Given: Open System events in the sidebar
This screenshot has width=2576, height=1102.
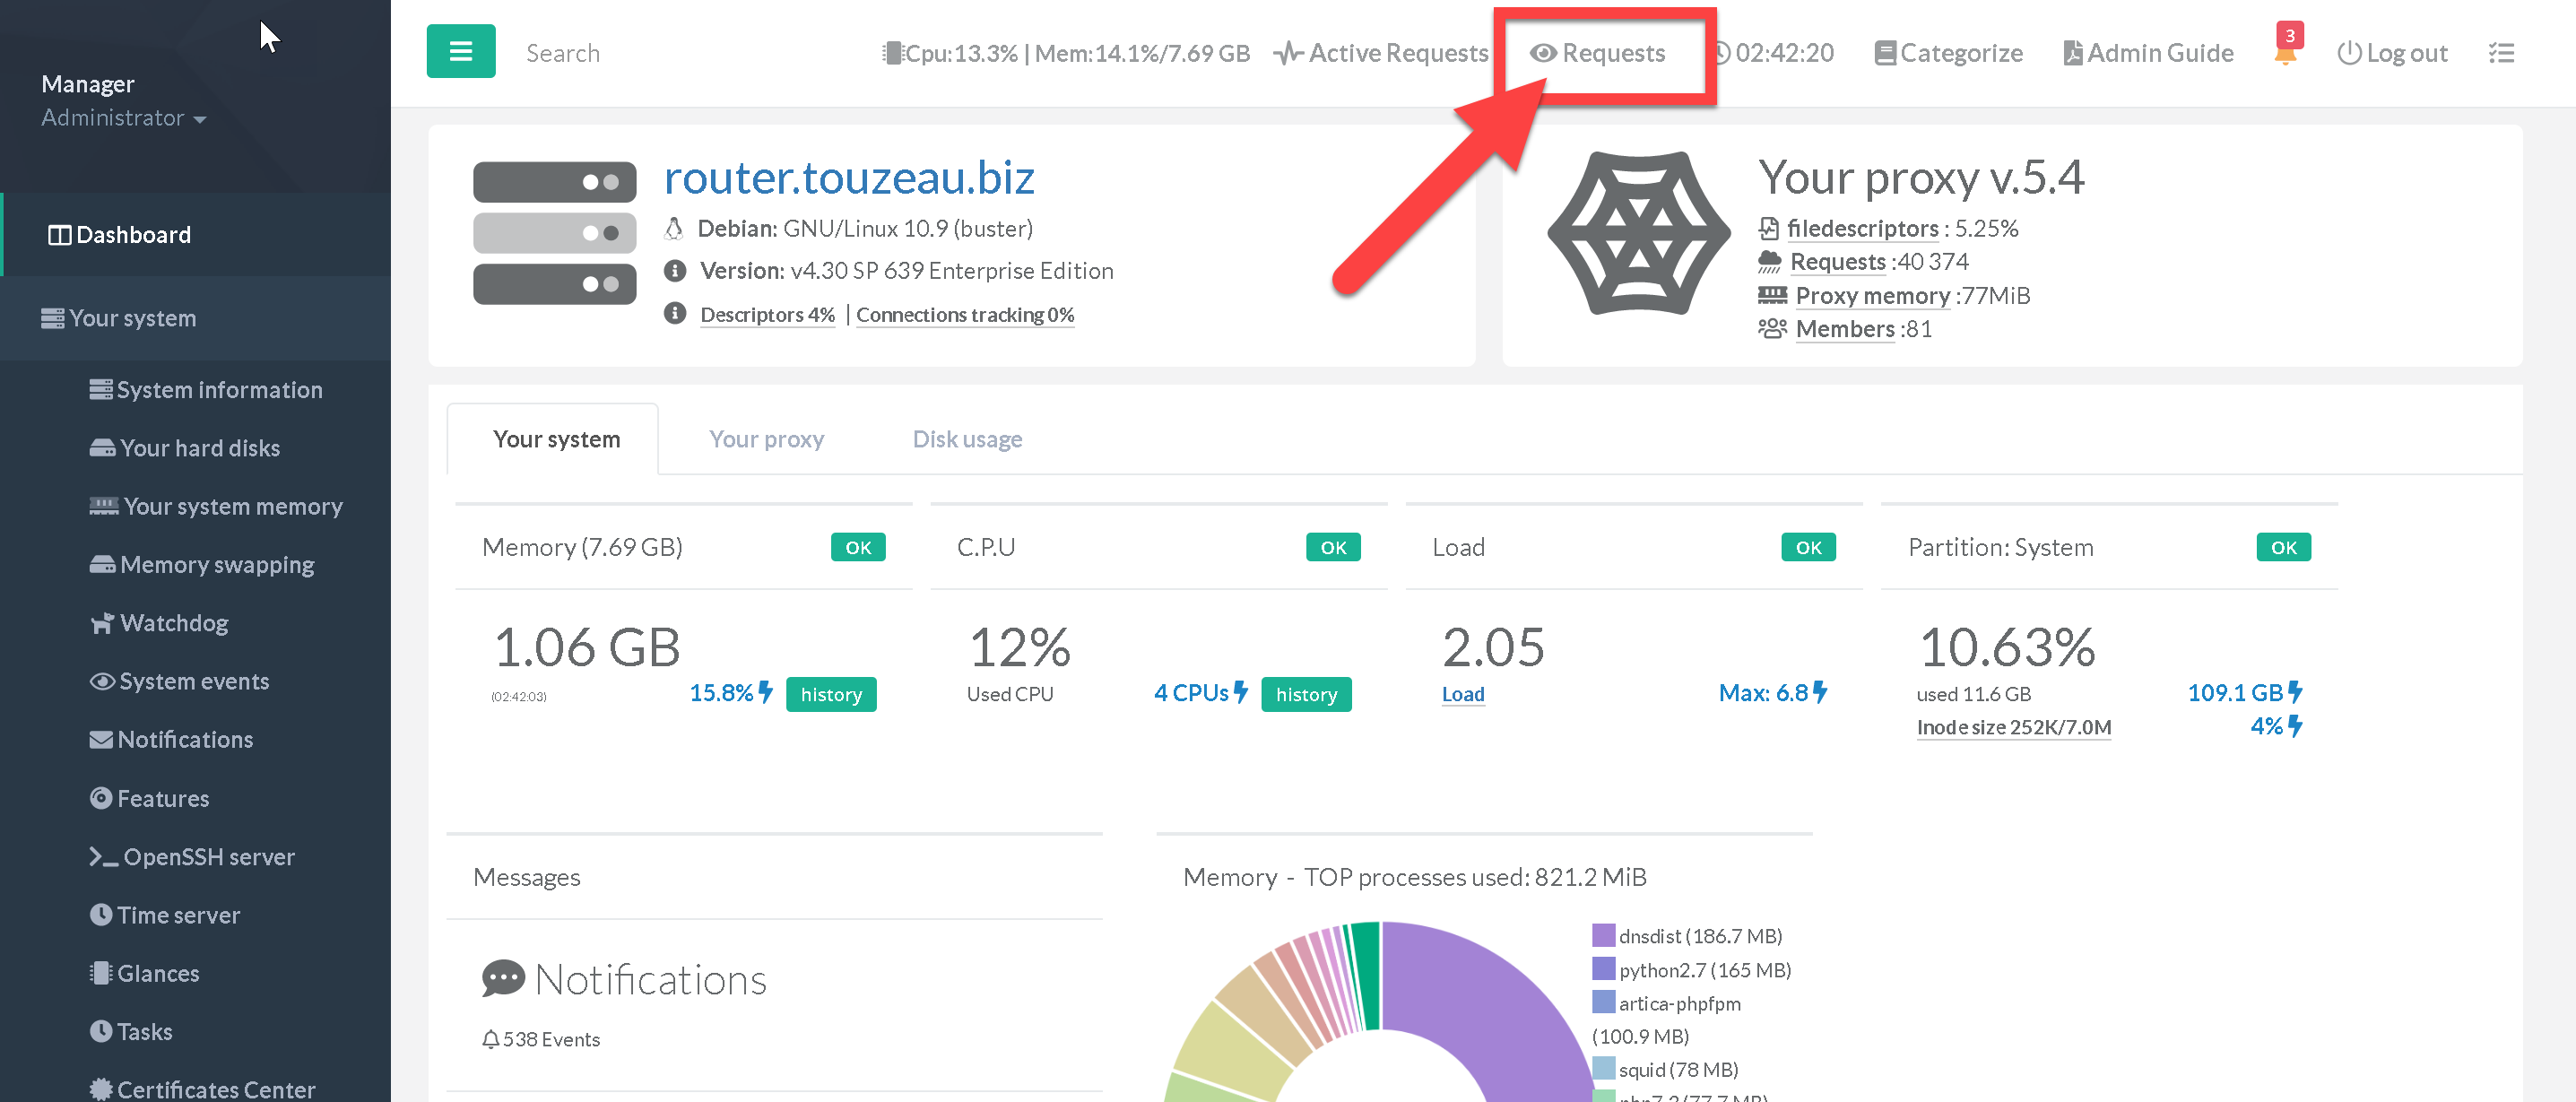Looking at the screenshot, I should 193,681.
